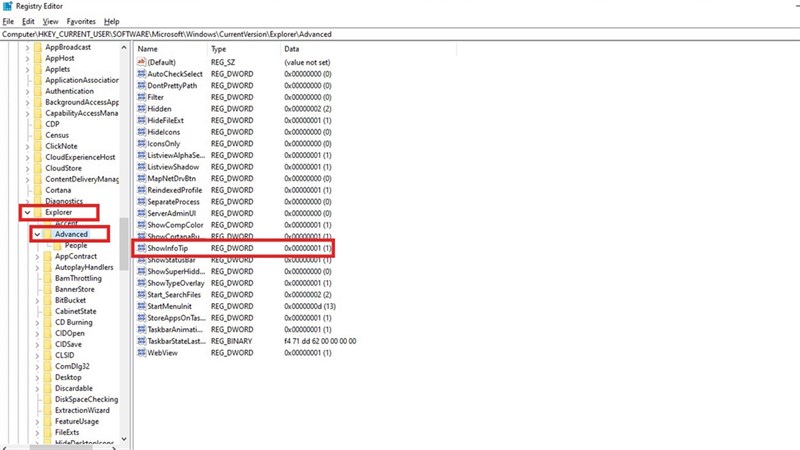Collapse the Explorer key
This screenshot has height=450, width=800.
tap(28, 212)
